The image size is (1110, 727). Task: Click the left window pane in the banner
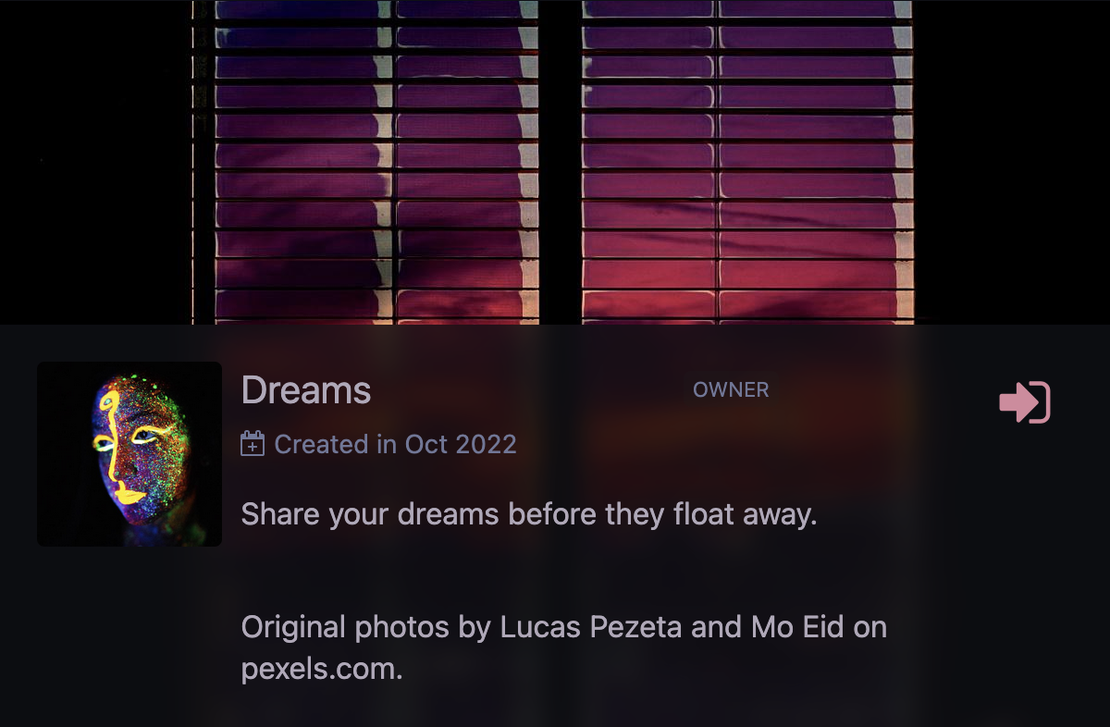pos(365,160)
